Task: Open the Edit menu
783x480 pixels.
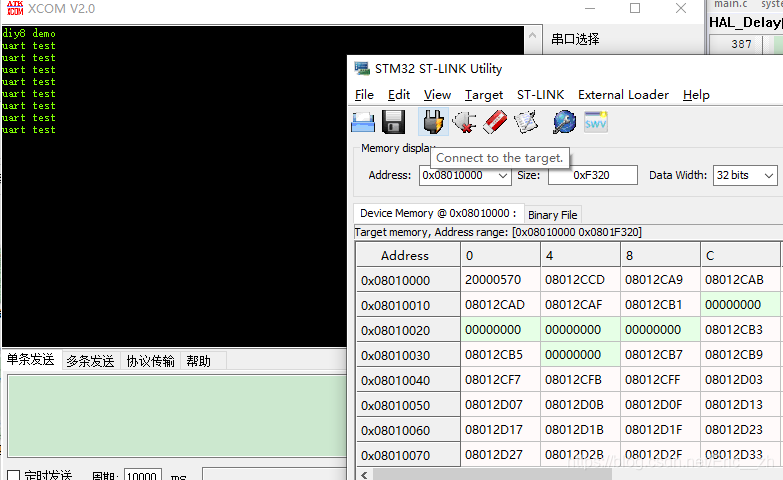Action: click(x=398, y=95)
